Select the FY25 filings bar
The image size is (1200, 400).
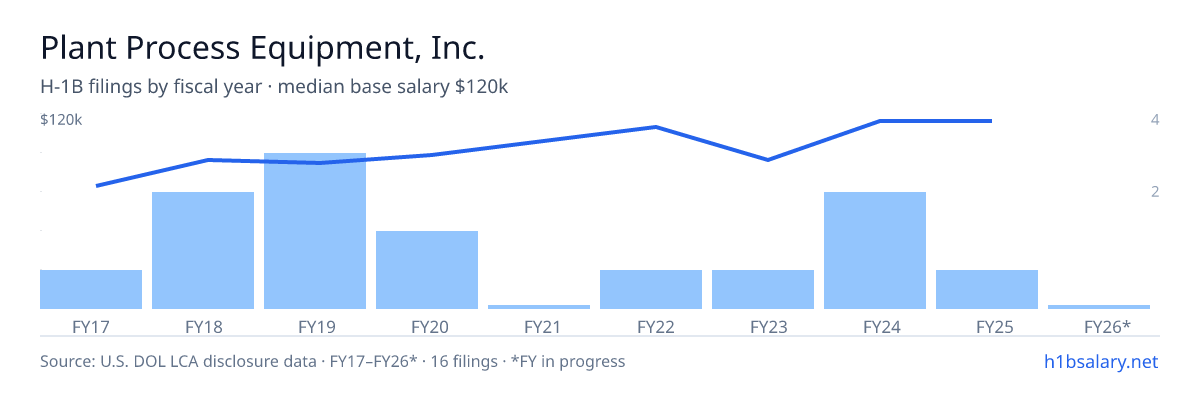tap(987, 289)
